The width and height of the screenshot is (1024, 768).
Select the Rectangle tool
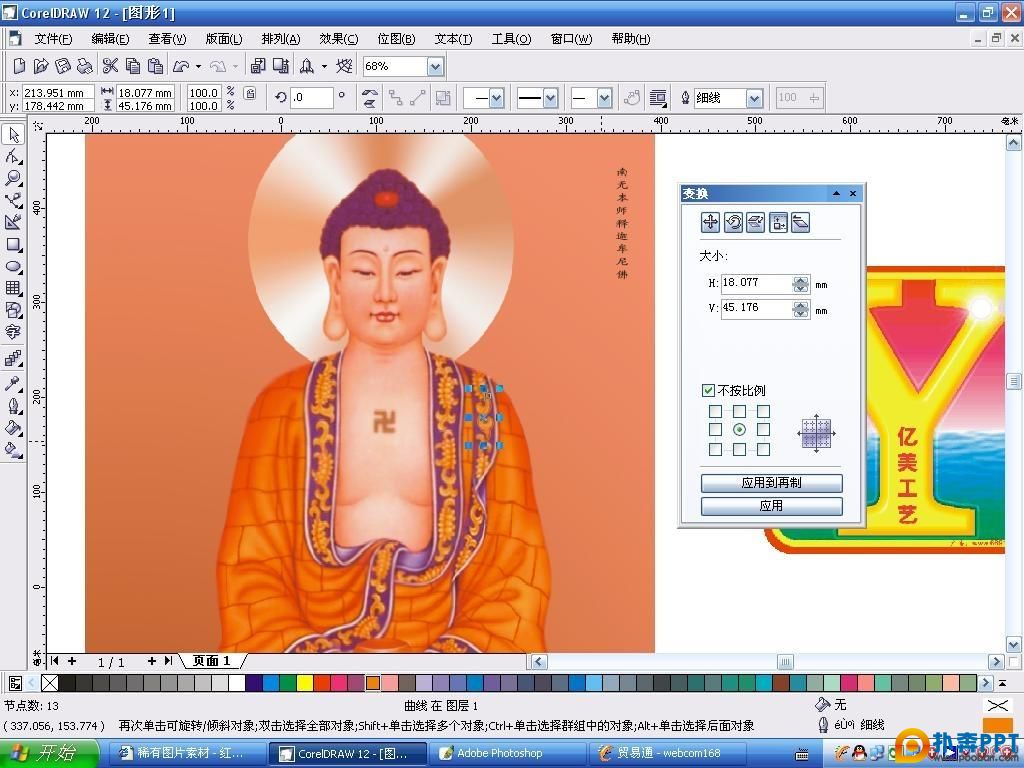tap(13, 246)
